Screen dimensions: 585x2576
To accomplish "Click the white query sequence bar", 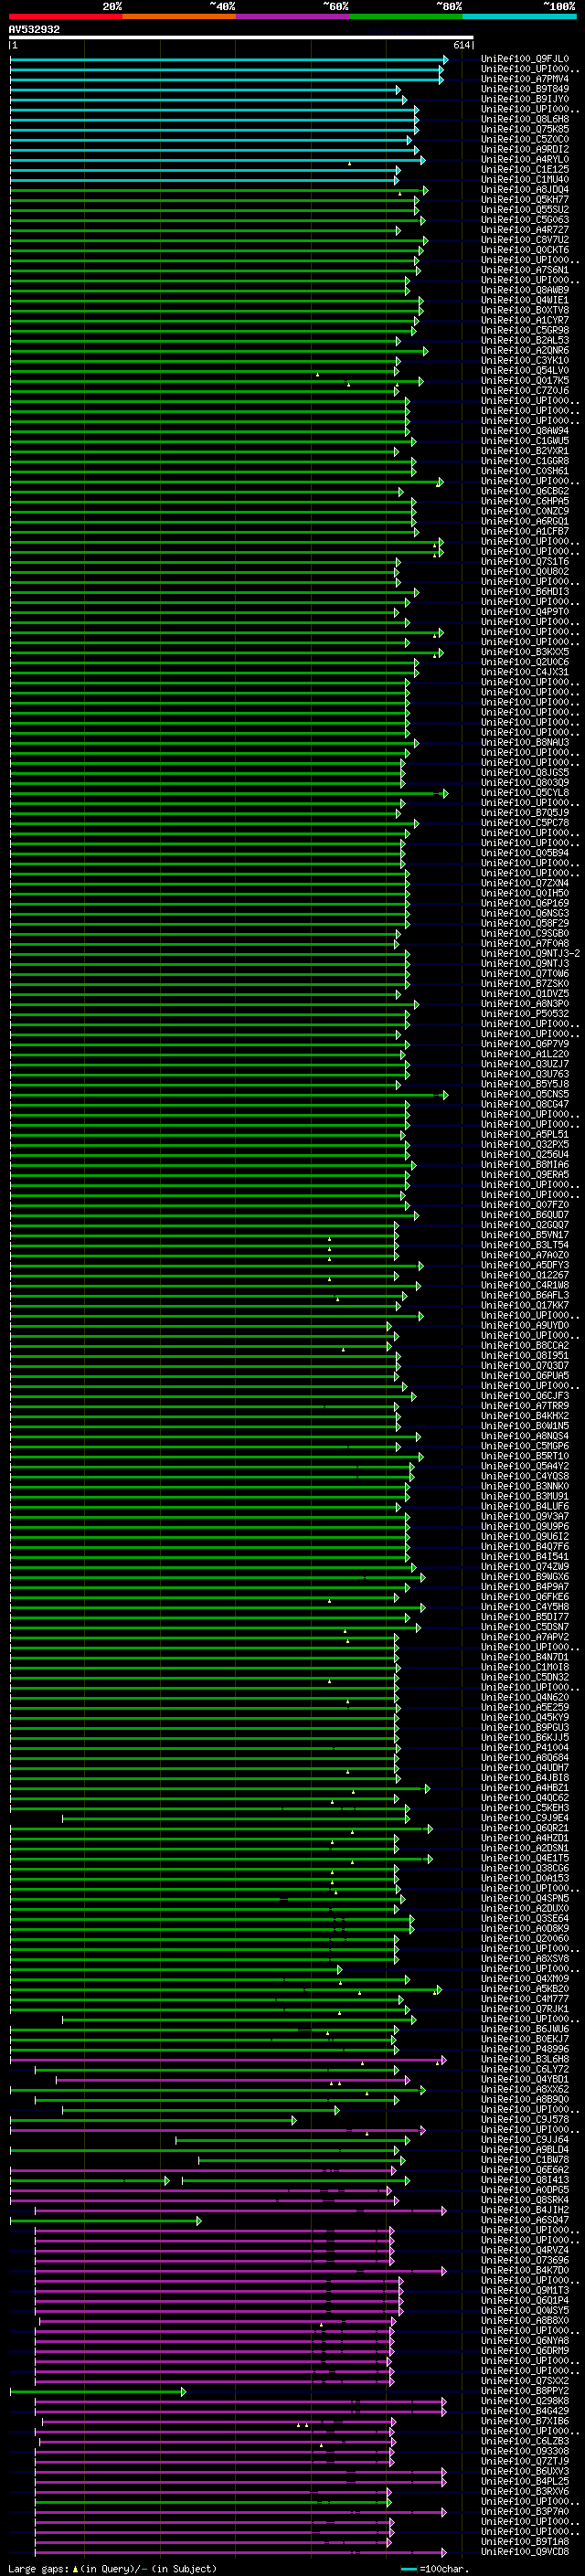I will click(241, 38).
